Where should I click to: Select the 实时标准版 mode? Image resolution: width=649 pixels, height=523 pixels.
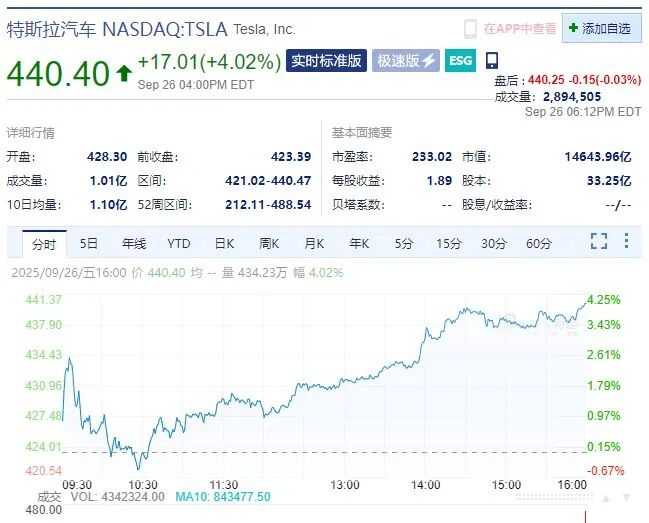327,61
